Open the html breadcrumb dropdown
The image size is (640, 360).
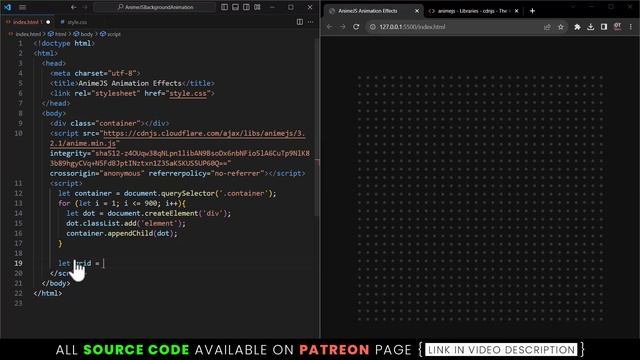click(57, 34)
